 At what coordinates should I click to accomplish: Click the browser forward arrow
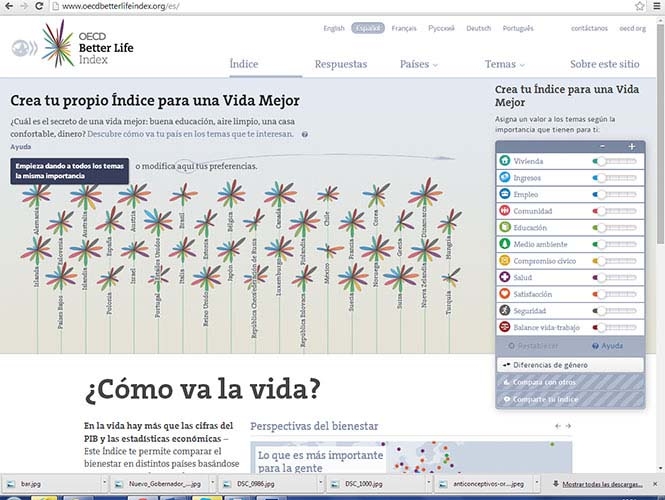tap(23, 6)
